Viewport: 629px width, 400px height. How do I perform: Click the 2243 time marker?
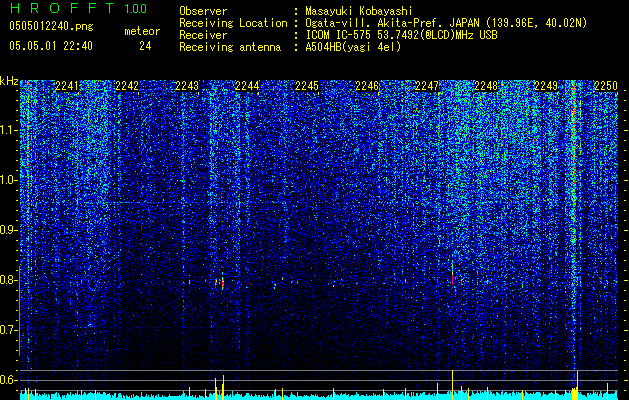coord(187,86)
